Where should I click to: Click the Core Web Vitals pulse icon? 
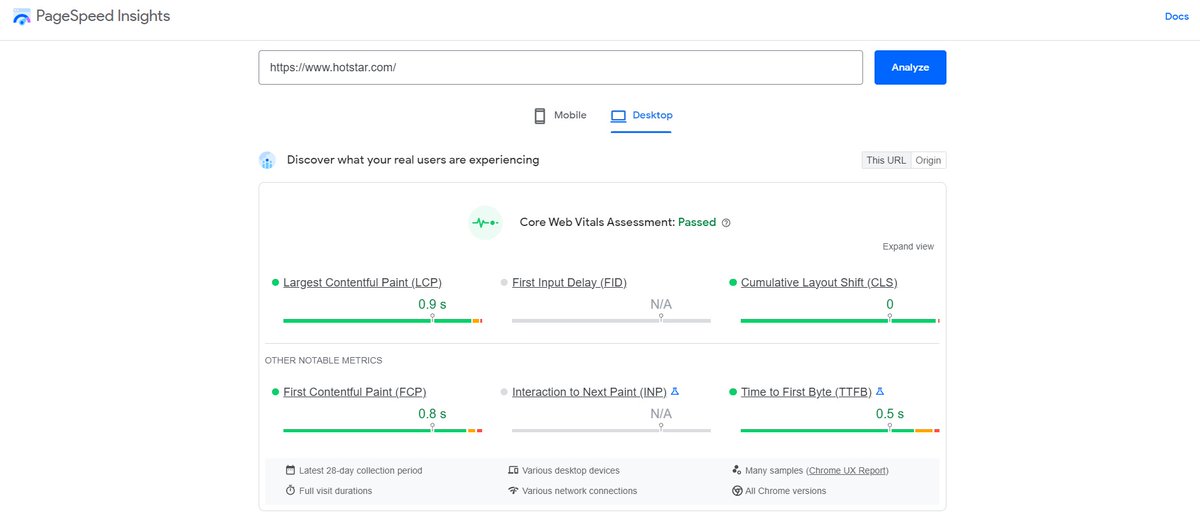coord(485,222)
